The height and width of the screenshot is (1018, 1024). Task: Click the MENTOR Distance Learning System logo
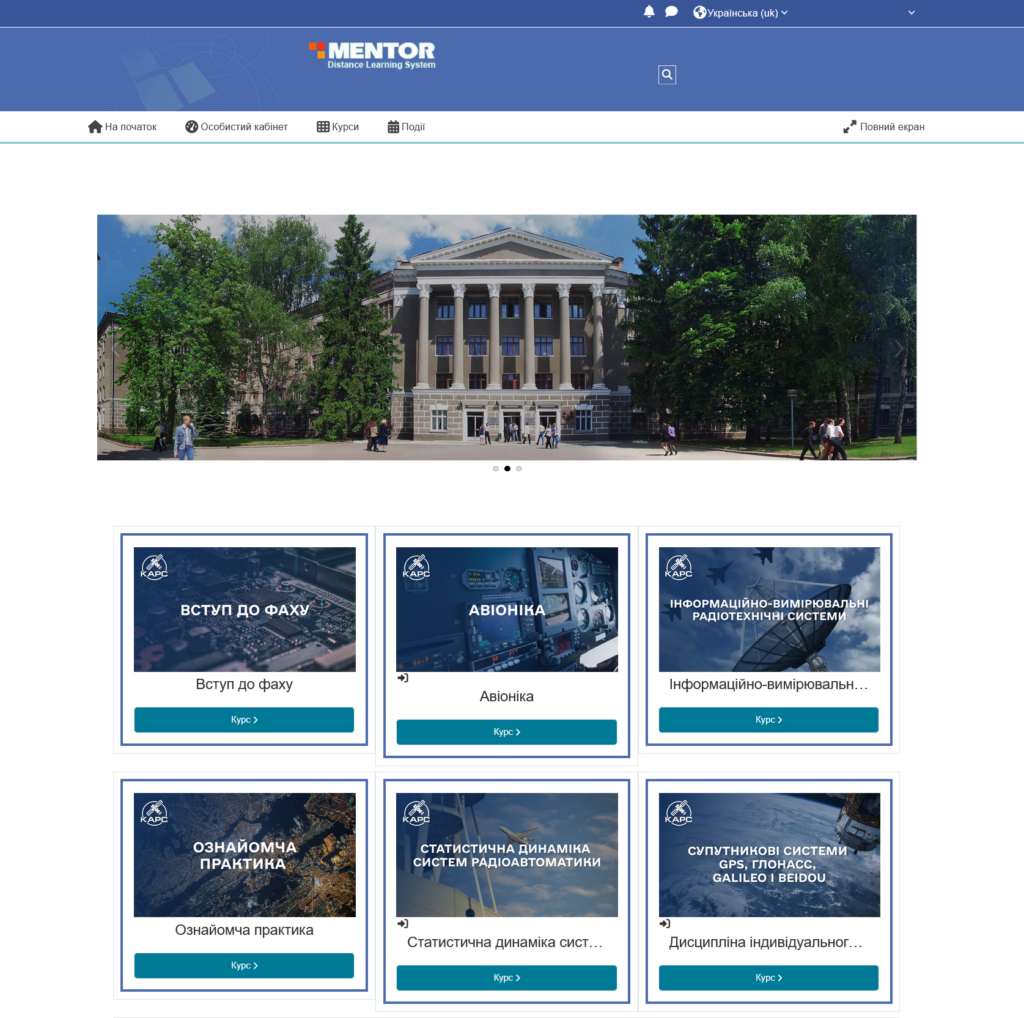(372, 56)
